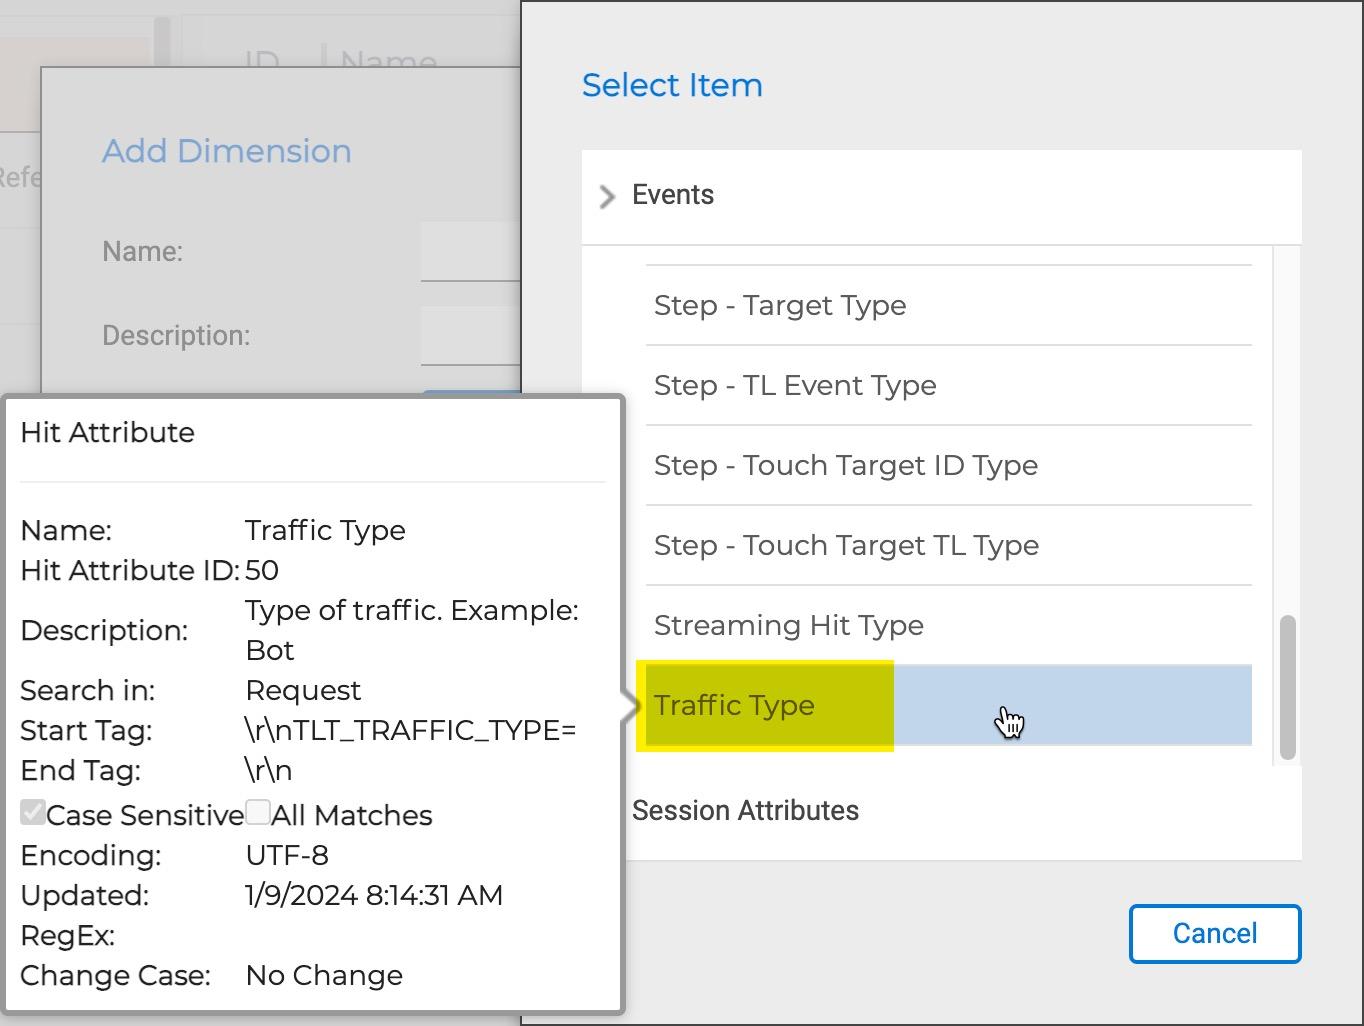Open the Session Attributes section
Image resolution: width=1364 pixels, height=1026 pixels.
745,810
